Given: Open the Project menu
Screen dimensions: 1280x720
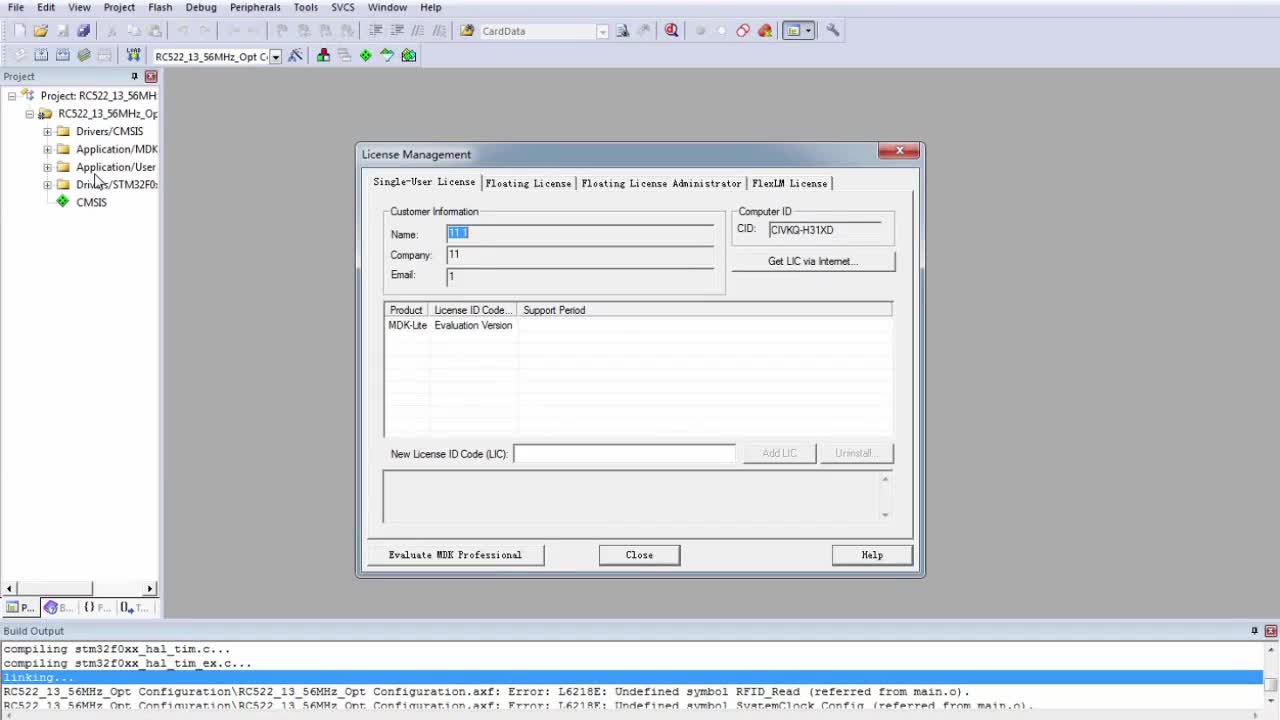Looking at the screenshot, I should pyautogui.click(x=119, y=7).
